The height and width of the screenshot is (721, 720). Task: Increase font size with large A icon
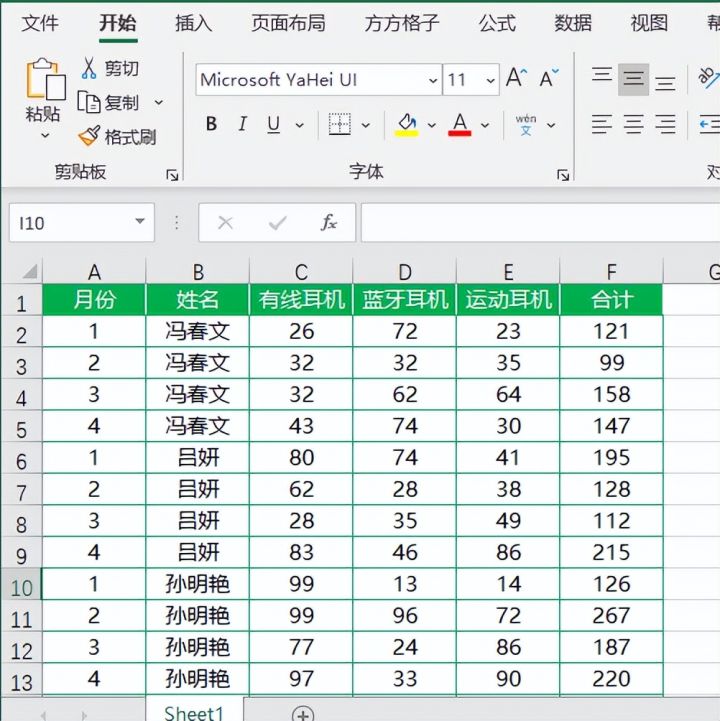tap(516, 78)
